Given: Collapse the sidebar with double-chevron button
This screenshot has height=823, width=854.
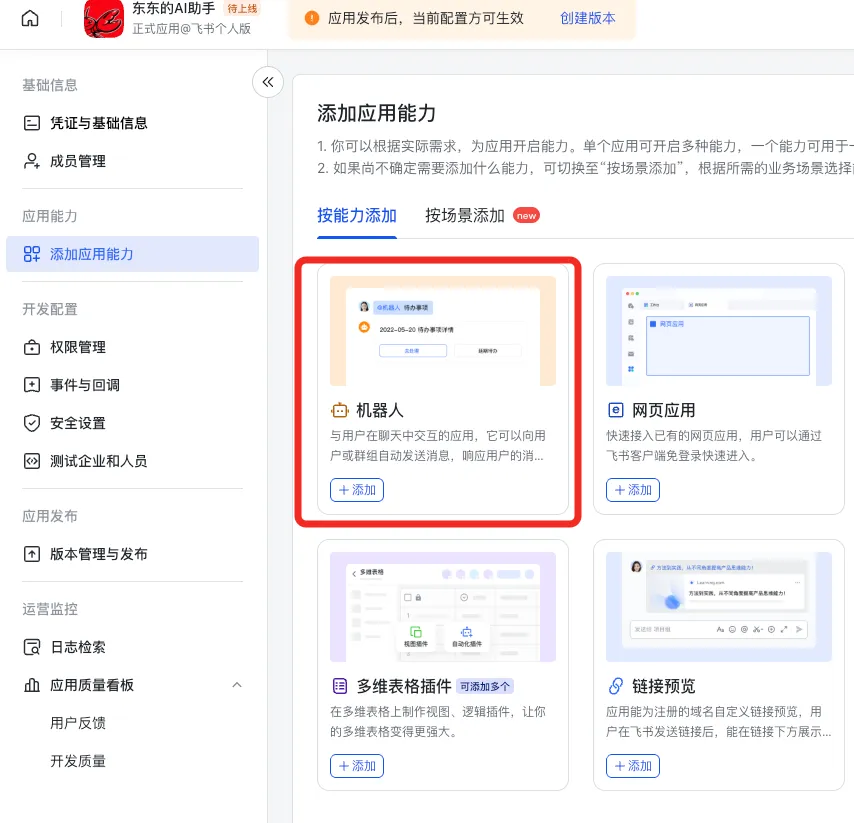Looking at the screenshot, I should pyautogui.click(x=268, y=82).
